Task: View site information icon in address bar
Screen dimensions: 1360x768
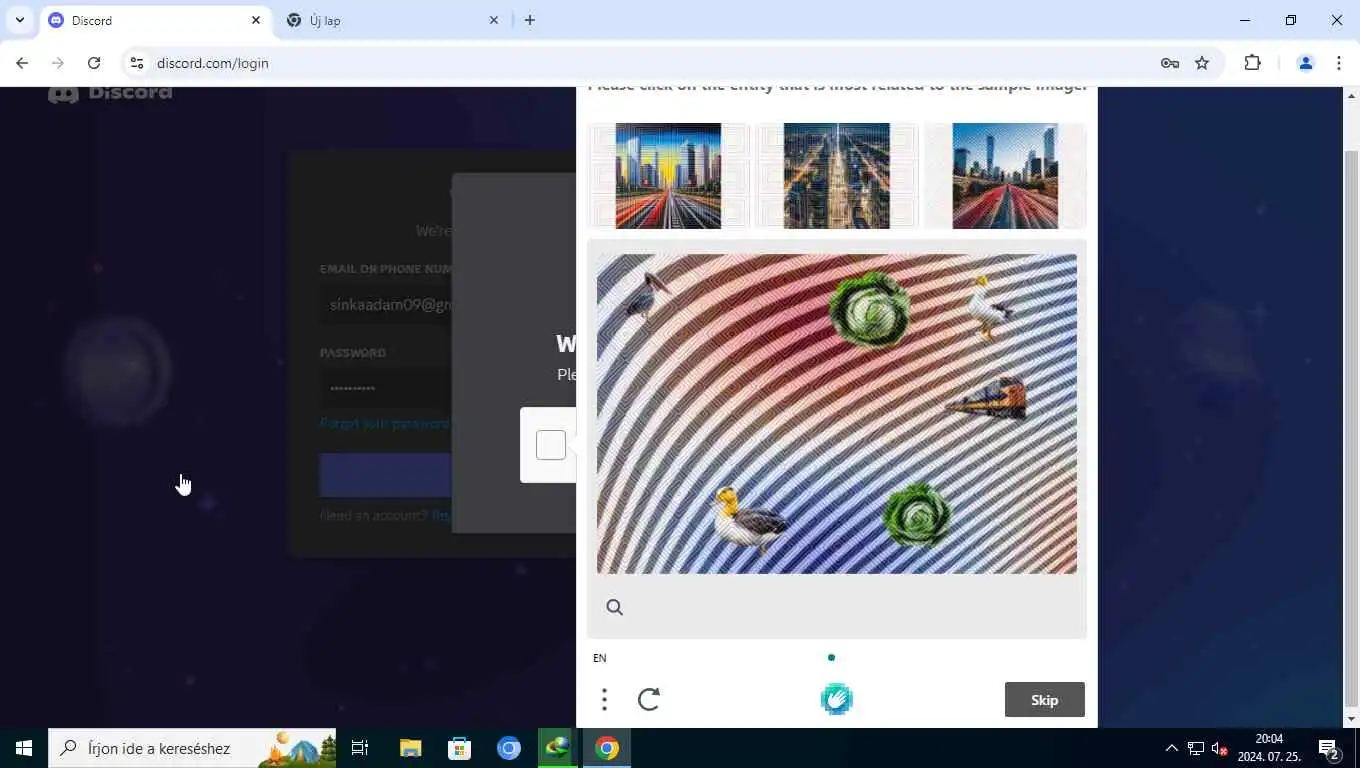Action: [x=137, y=63]
